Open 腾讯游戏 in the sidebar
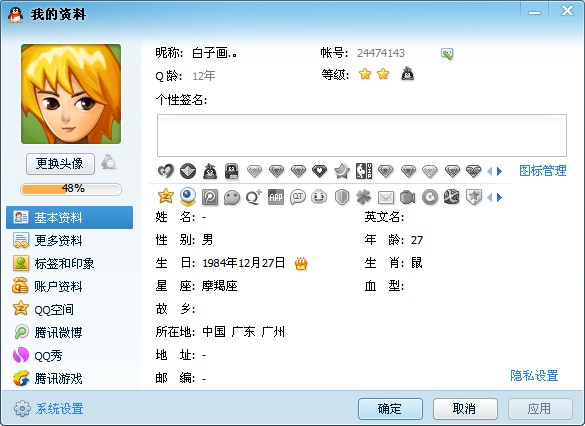 (69, 379)
